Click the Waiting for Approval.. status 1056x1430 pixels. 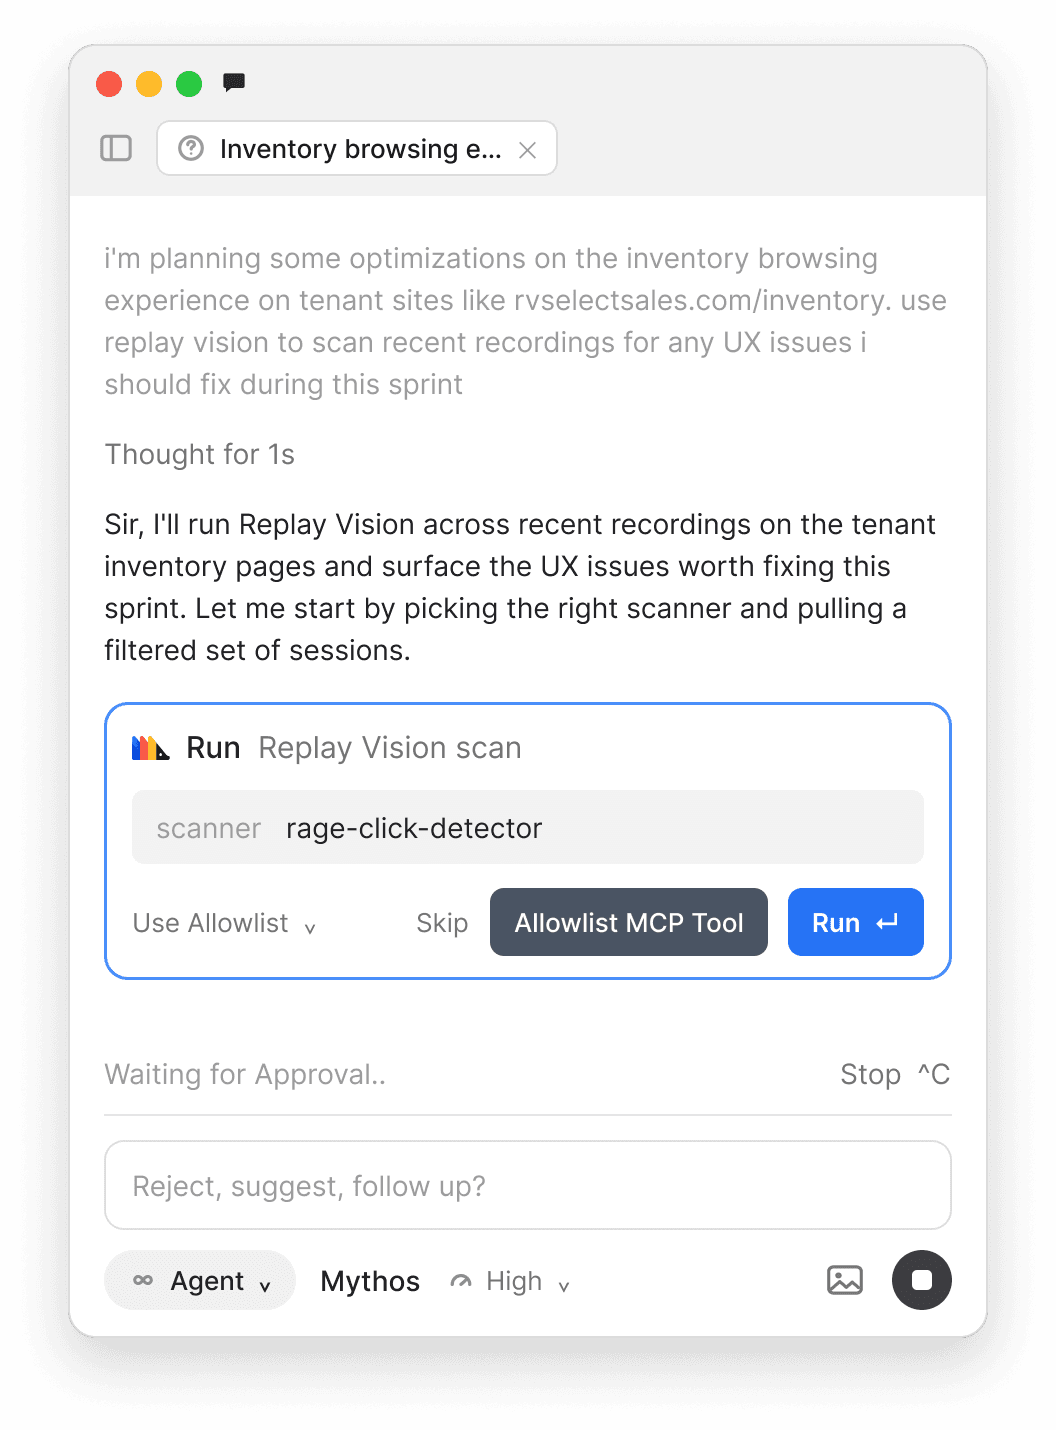click(x=245, y=1074)
